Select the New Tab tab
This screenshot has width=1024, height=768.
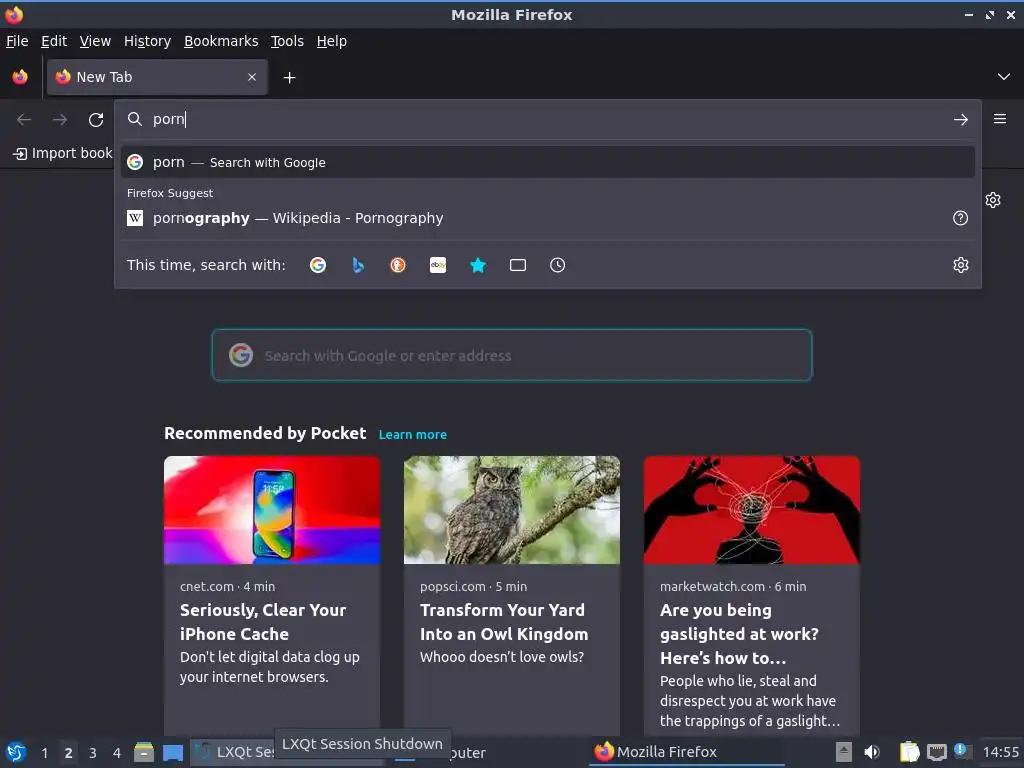157,77
